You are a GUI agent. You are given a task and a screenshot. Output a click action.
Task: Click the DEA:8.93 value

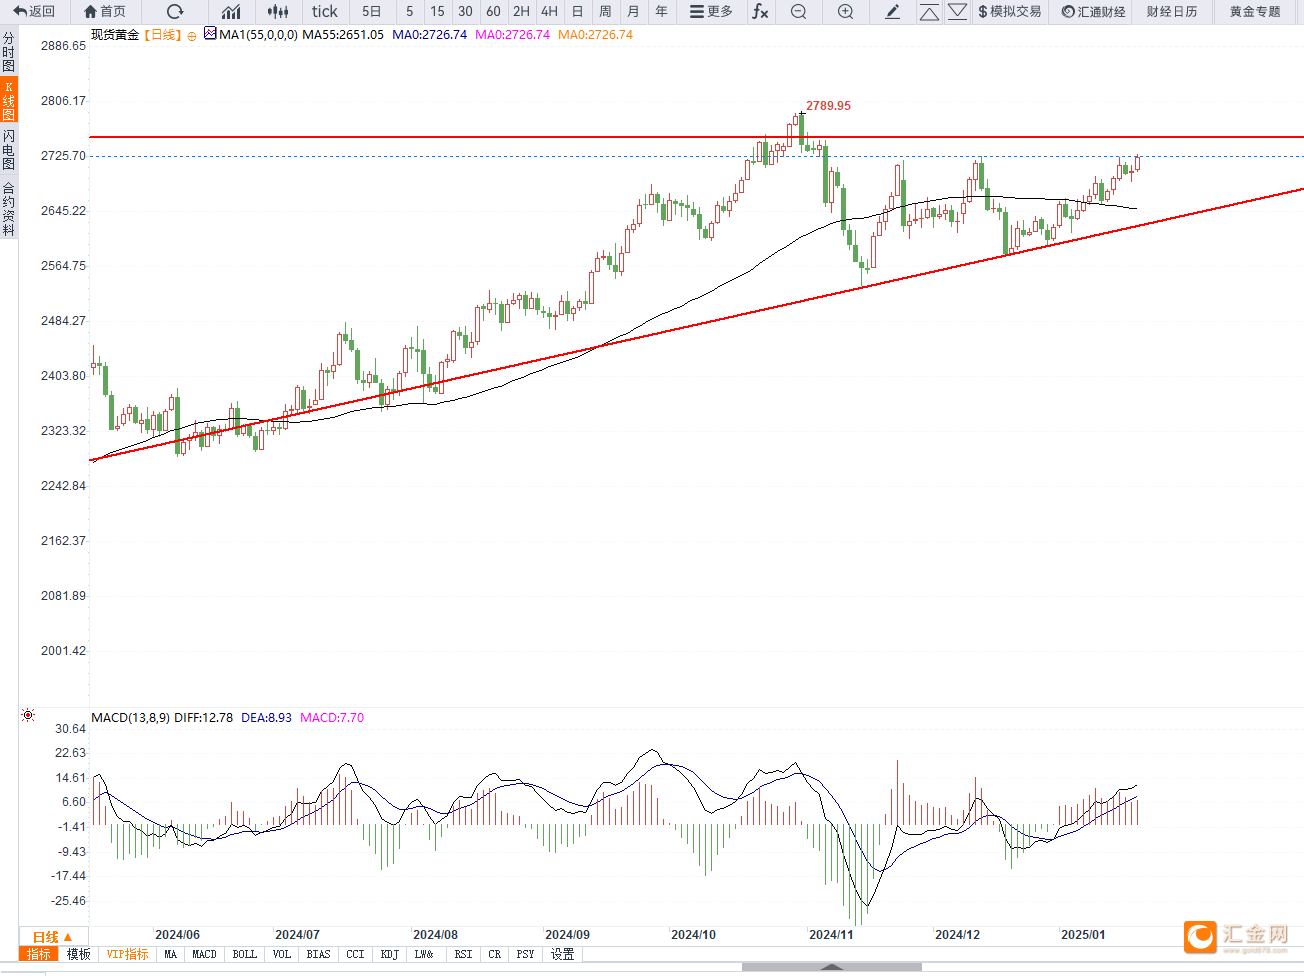(x=266, y=717)
